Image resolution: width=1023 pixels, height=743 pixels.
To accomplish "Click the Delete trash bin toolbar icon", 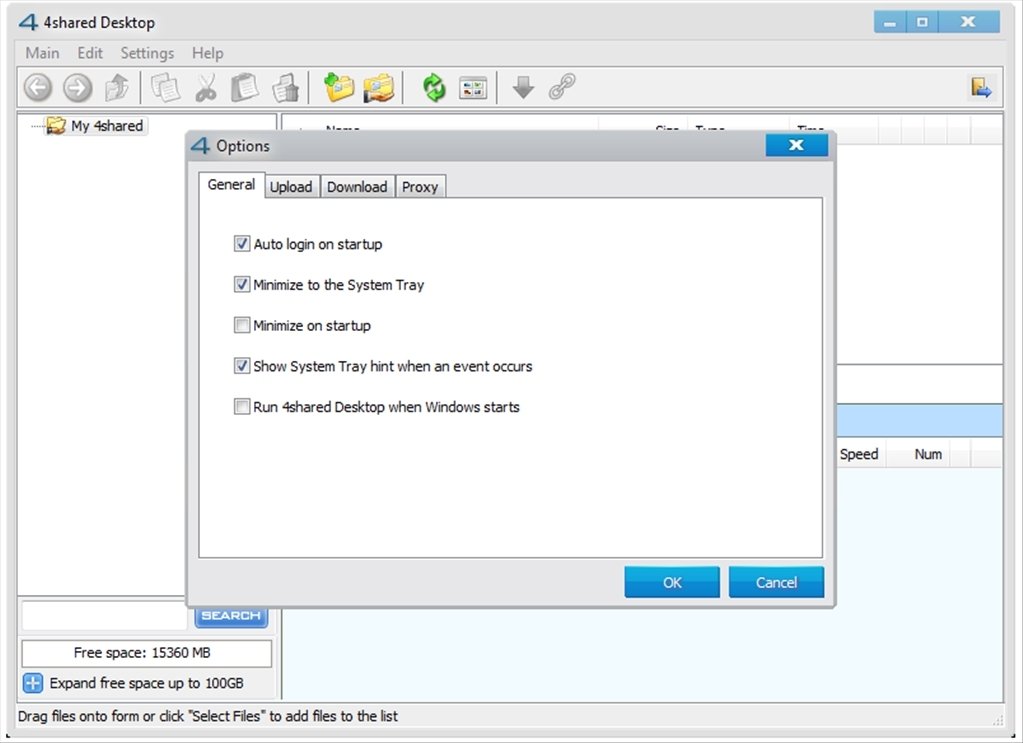I will (x=286, y=87).
